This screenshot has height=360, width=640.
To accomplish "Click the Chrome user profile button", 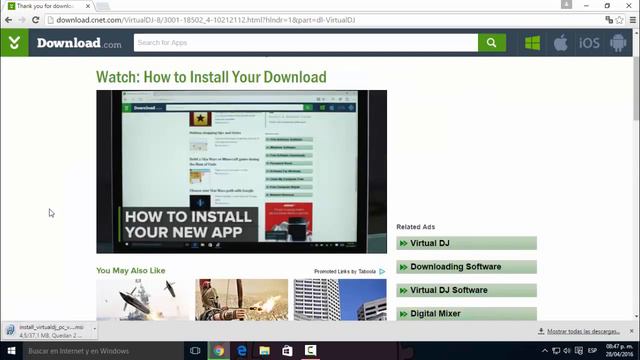I will [567, 4].
